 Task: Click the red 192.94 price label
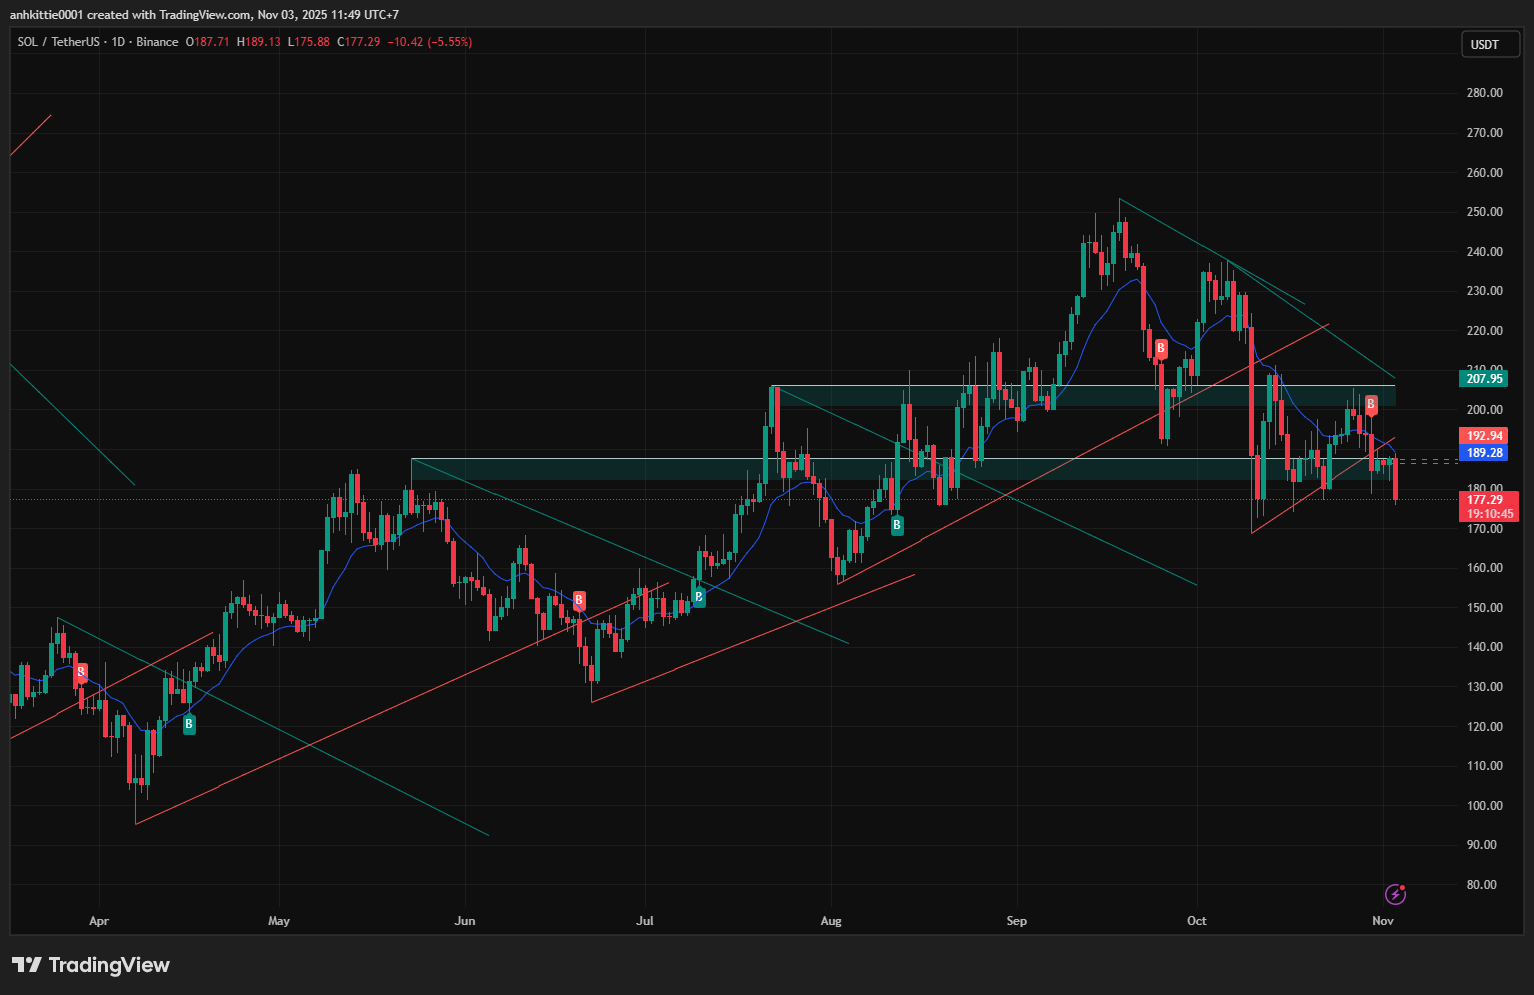(1485, 436)
